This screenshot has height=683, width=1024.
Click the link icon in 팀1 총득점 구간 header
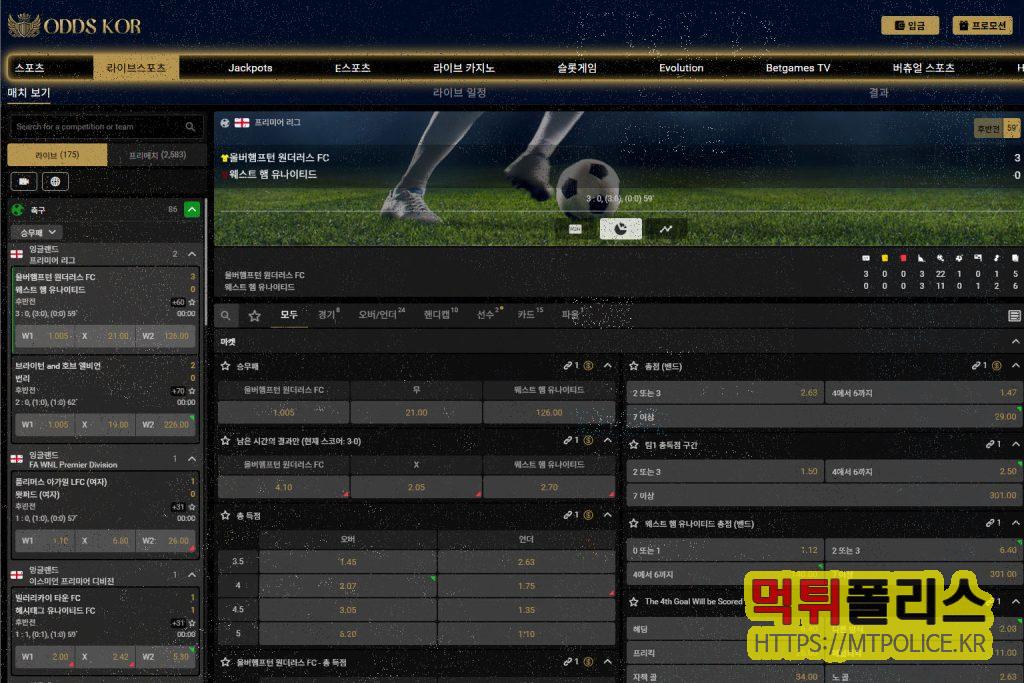990,444
